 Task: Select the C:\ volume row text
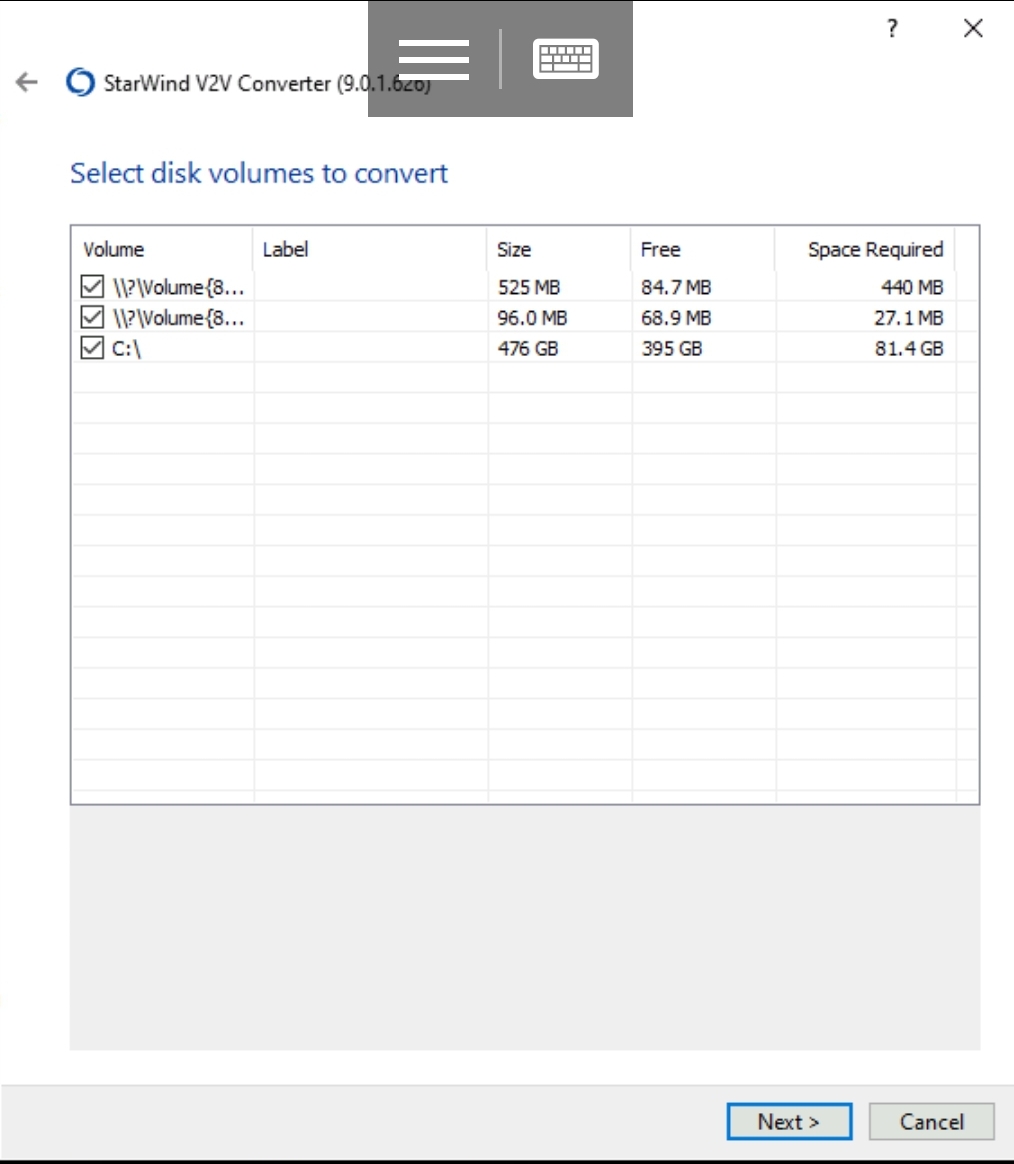coord(126,348)
